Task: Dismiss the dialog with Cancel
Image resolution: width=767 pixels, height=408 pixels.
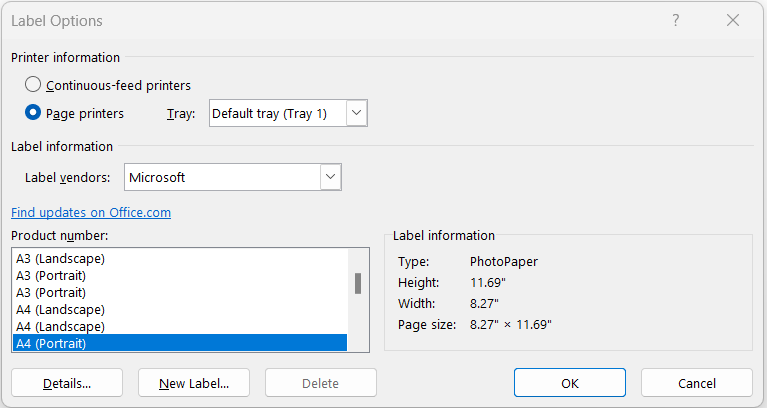Action: click(697, 383)
